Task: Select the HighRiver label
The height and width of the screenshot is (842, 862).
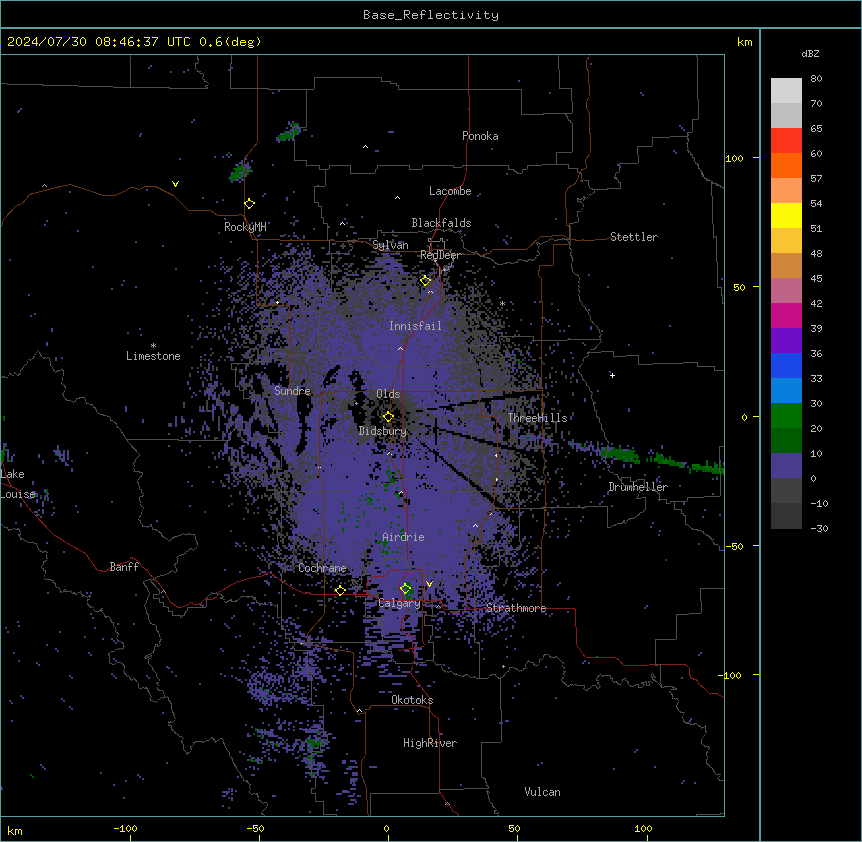Action: tap(430, 743)
